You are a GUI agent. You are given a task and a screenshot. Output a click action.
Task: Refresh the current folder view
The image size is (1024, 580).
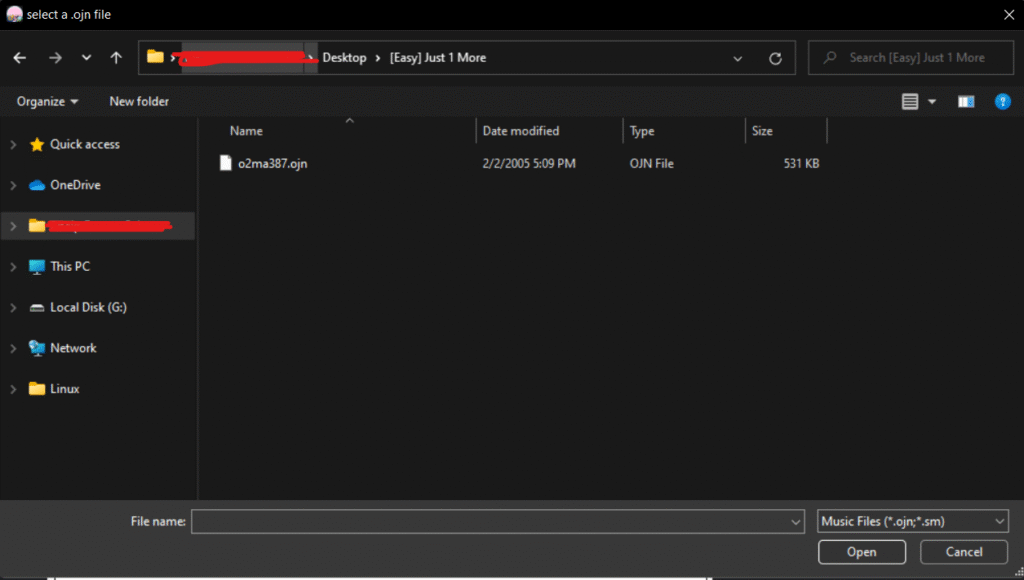[775, 58]
